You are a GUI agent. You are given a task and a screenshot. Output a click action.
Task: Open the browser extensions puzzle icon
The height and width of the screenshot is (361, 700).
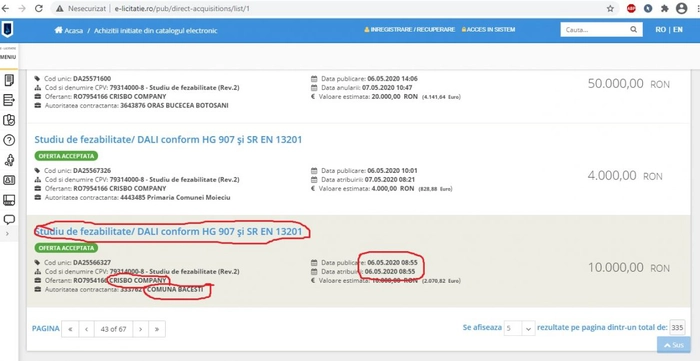(665, 8)
